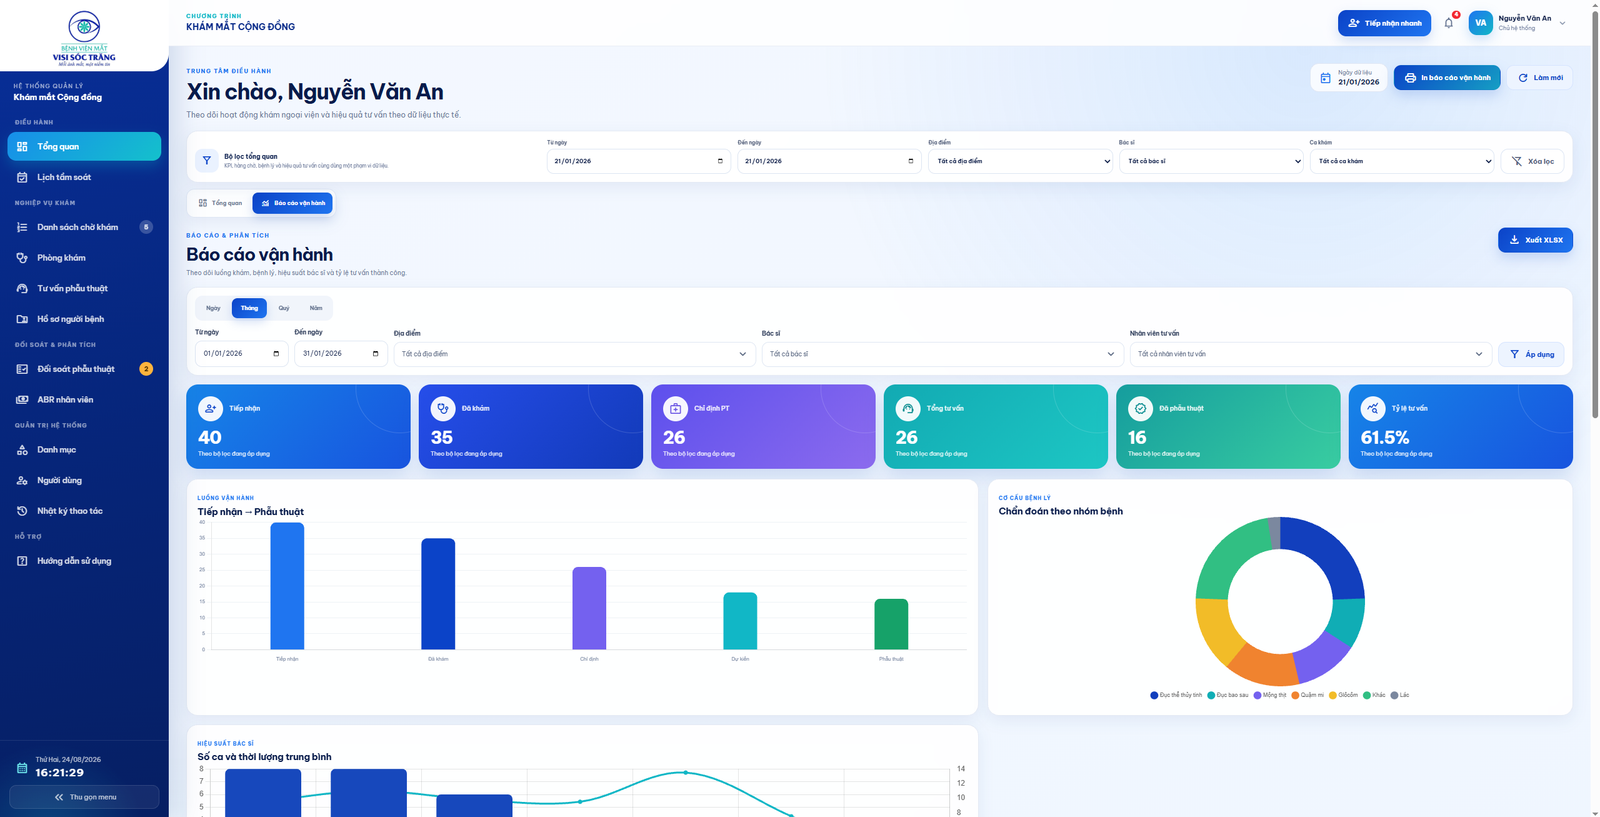Switch period to Năm
Image resolution: width=1600 pixels, height=817 pixels.
click(316, 308)
